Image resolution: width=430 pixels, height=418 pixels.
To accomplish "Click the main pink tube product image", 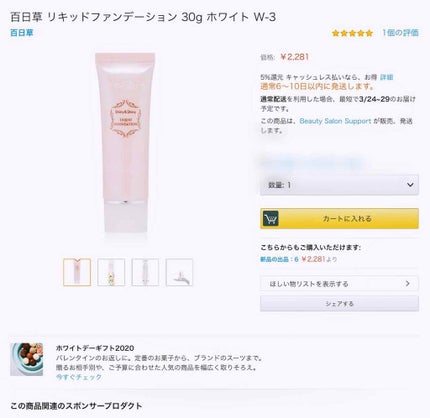I will (x=125, y=143).
